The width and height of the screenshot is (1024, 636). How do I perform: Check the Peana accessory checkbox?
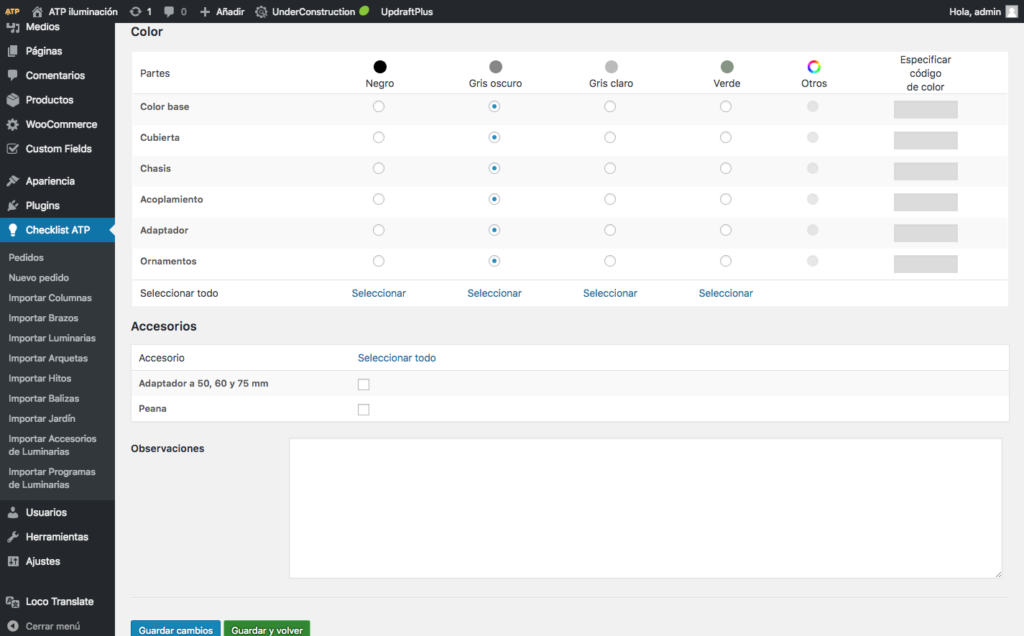tap(364, 409)
